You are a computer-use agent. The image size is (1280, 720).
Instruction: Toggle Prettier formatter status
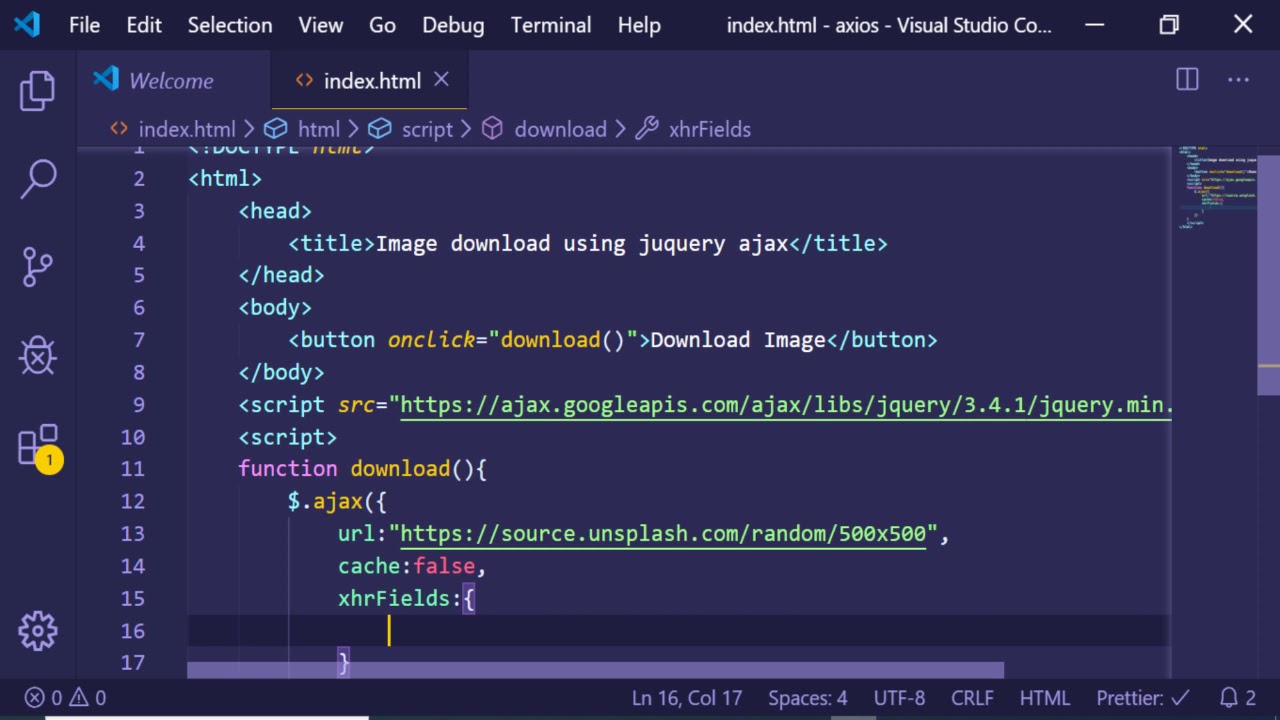tap(1142, 698)
